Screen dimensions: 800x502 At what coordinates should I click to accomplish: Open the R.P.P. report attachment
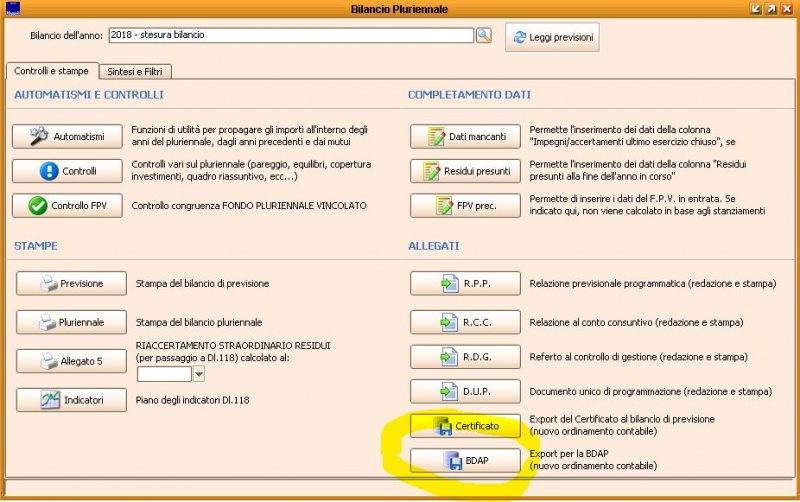click(465, 284)
